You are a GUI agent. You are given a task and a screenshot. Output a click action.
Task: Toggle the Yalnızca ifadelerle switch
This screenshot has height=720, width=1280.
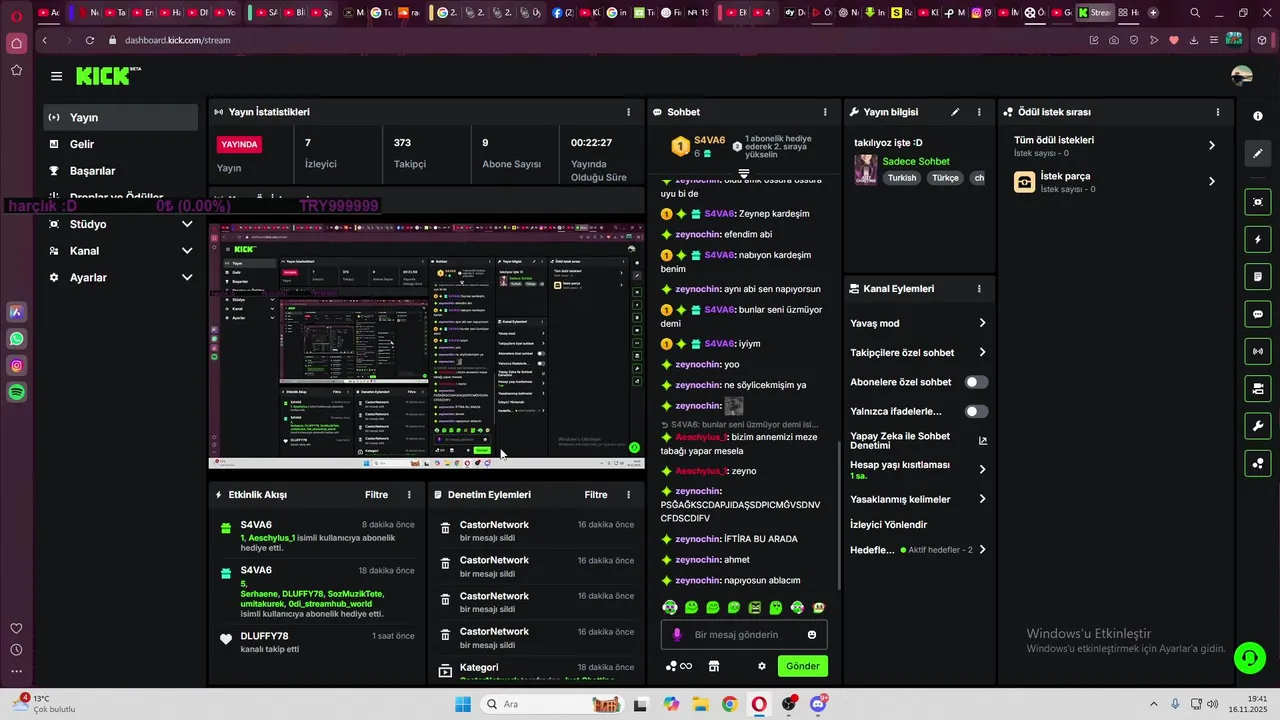point(976,411)
